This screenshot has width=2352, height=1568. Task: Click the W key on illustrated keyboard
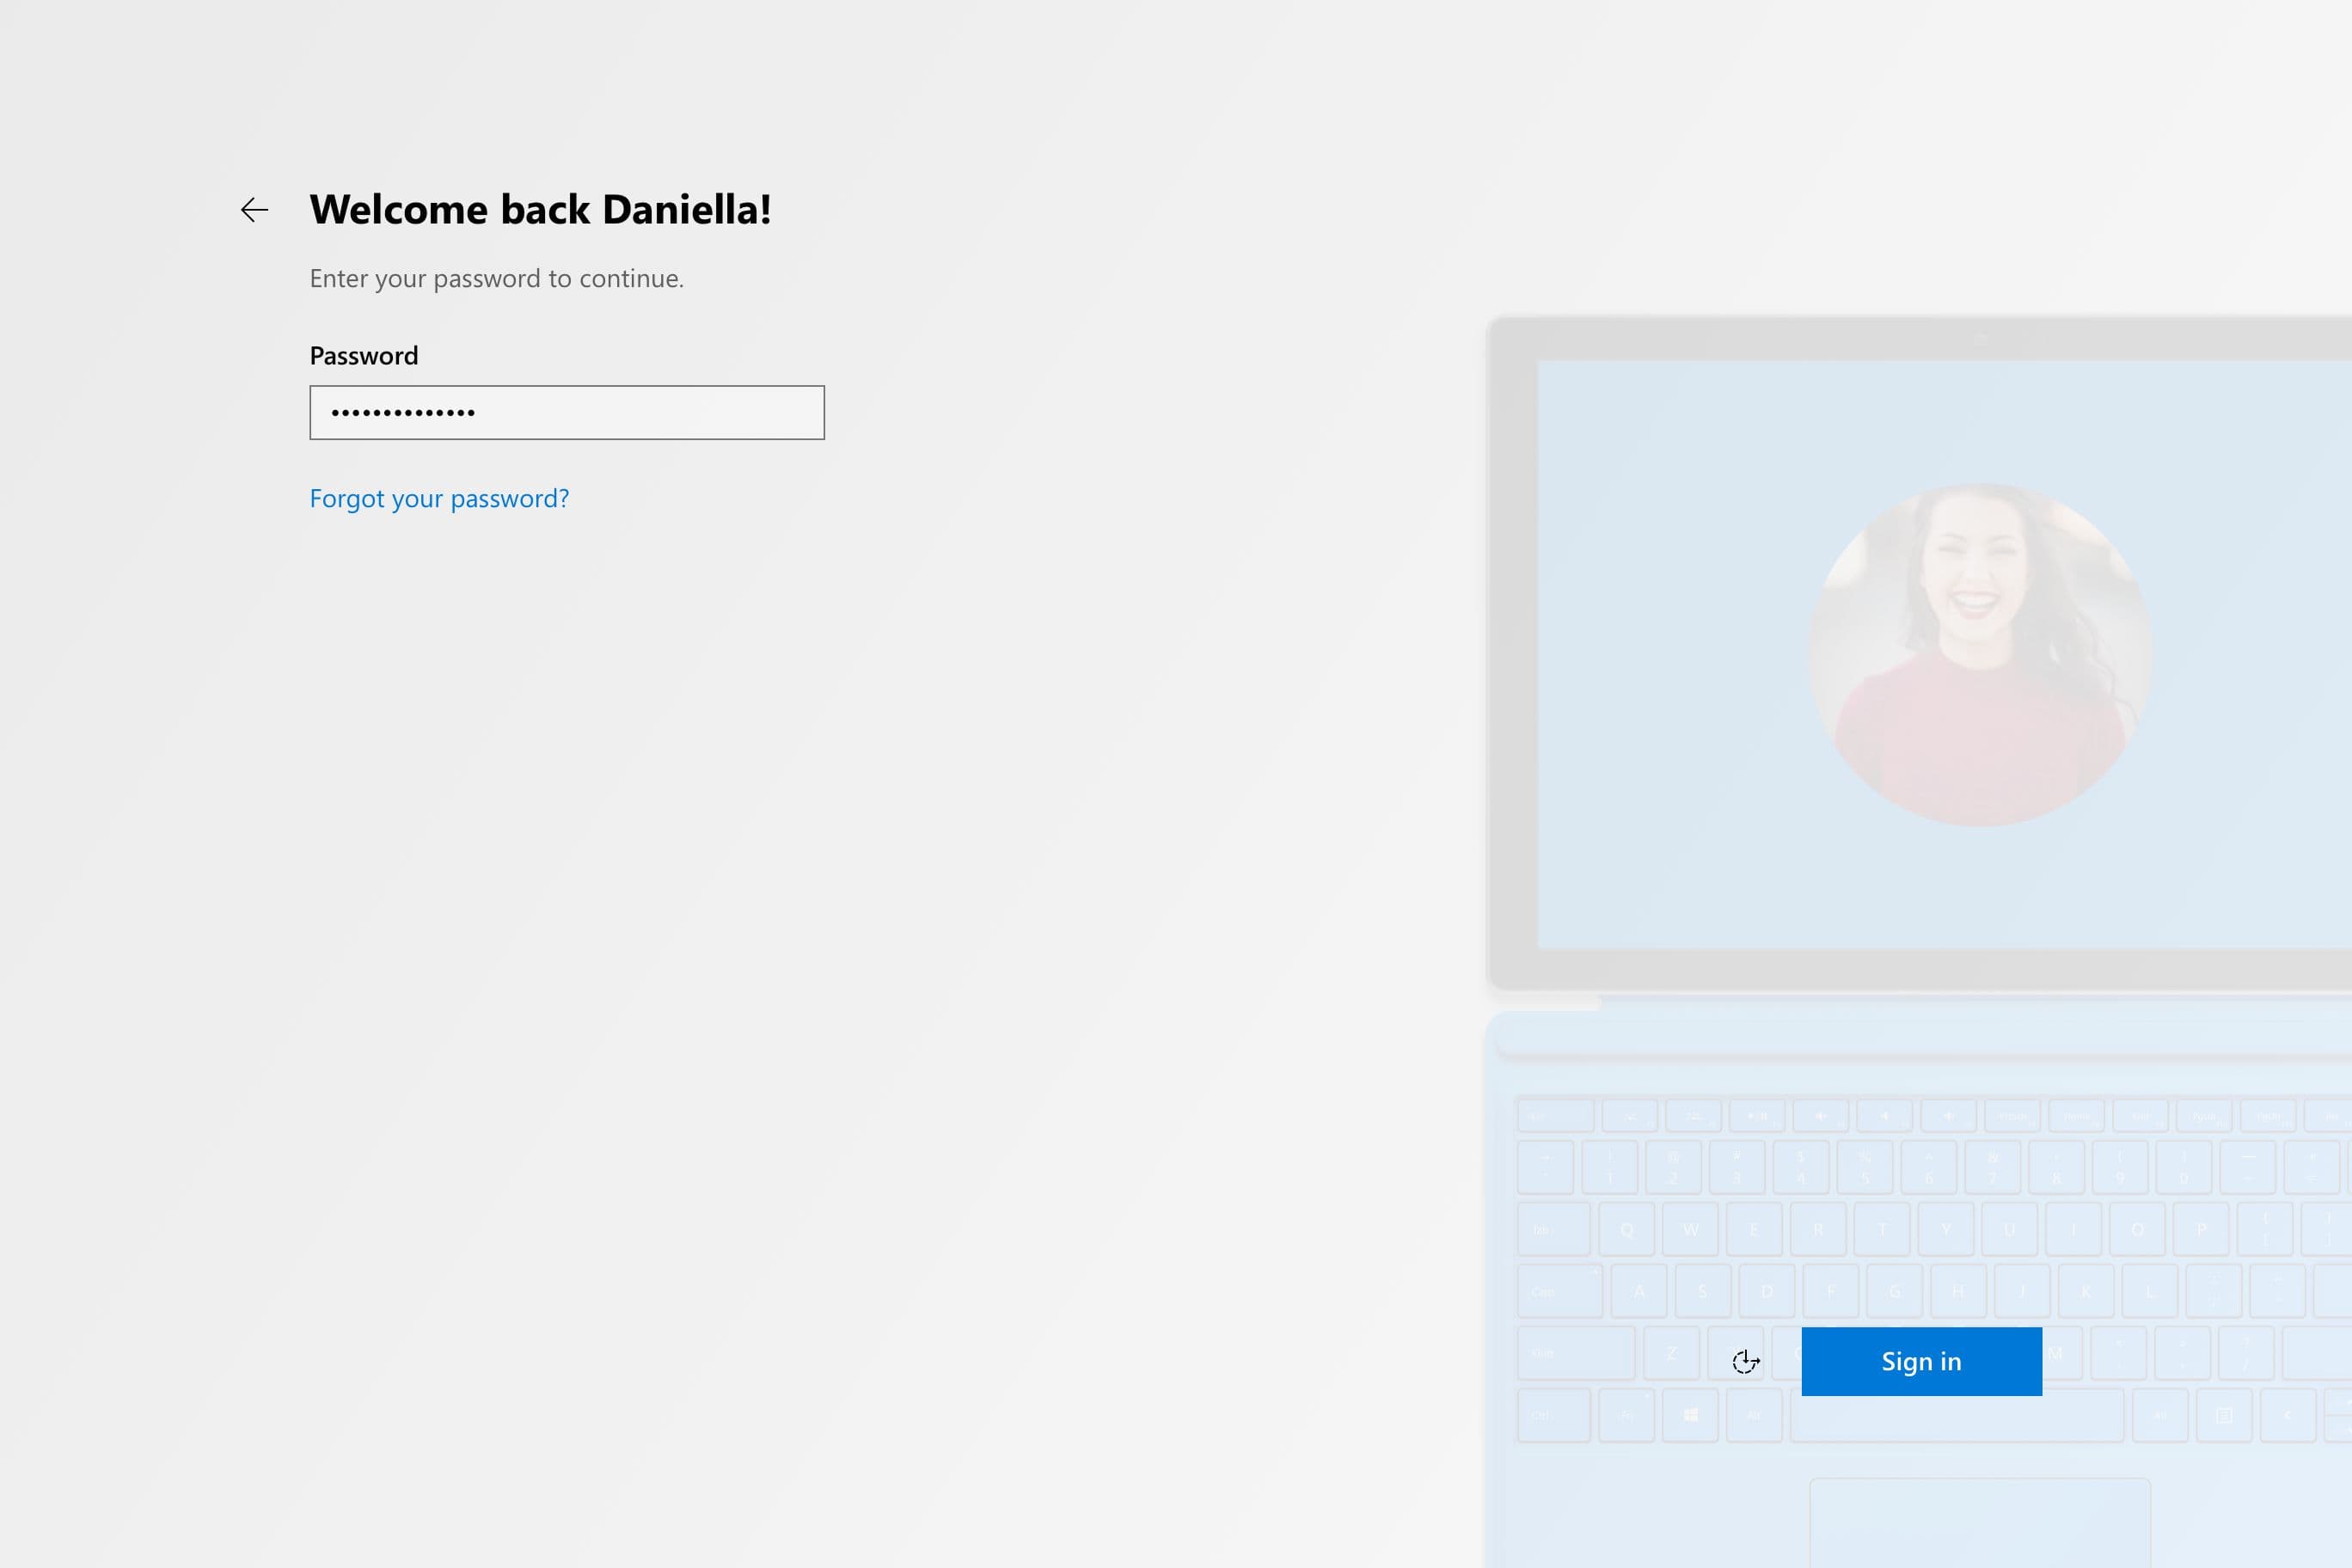[1690, 1230]
